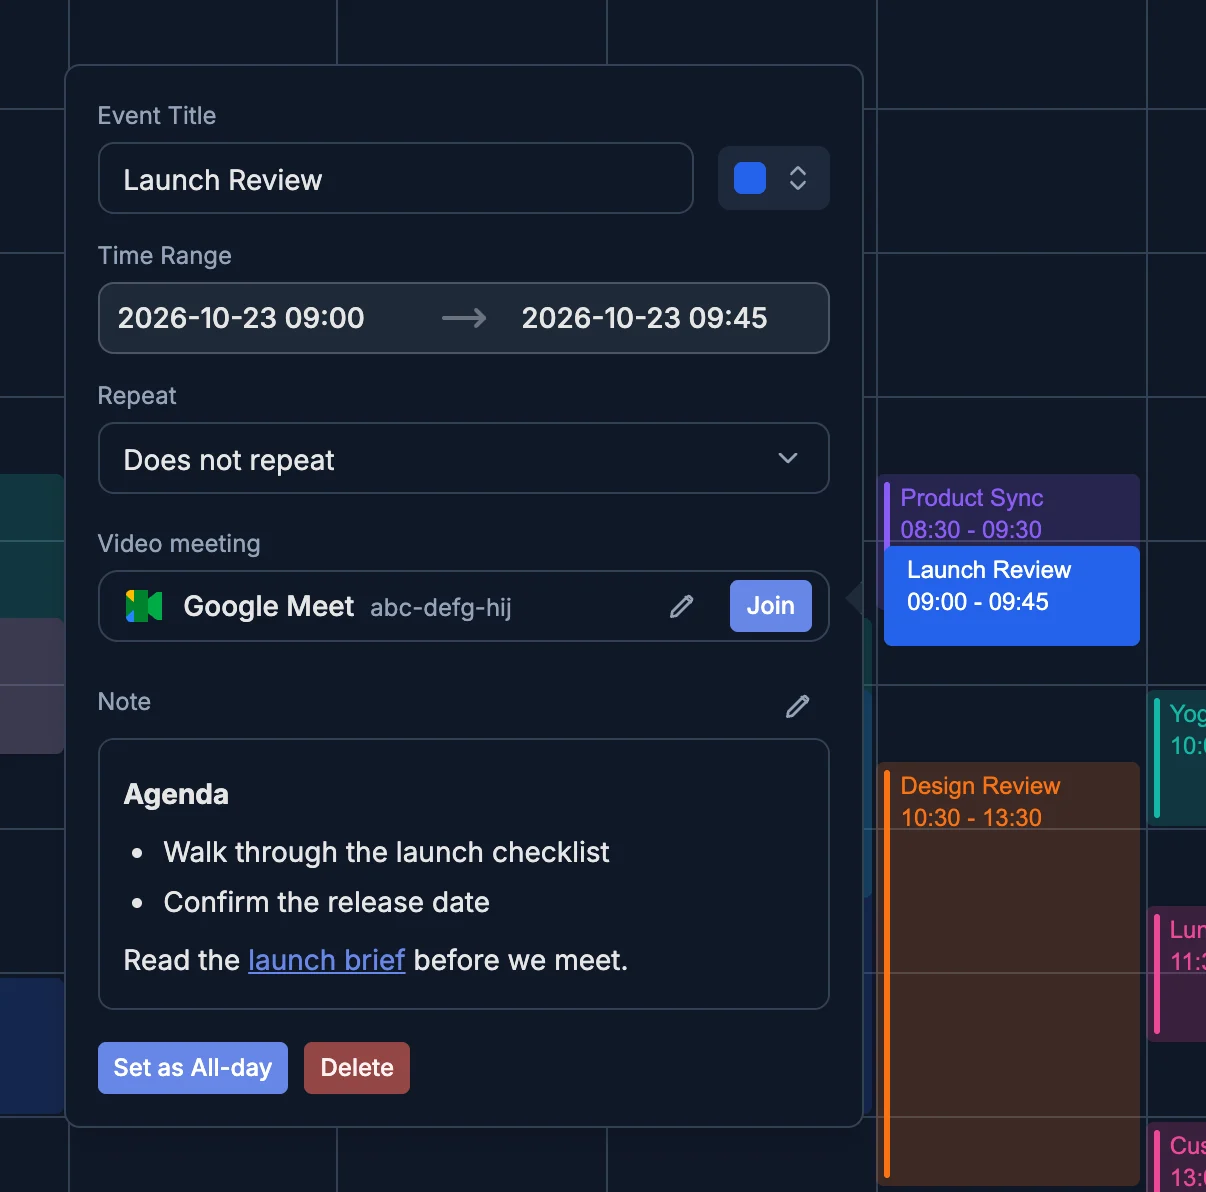The height and width of the screenshot is (1192, 1206).
Task: Click the meeting code abc-defg-hij
Action: click(x=441, y=607)
